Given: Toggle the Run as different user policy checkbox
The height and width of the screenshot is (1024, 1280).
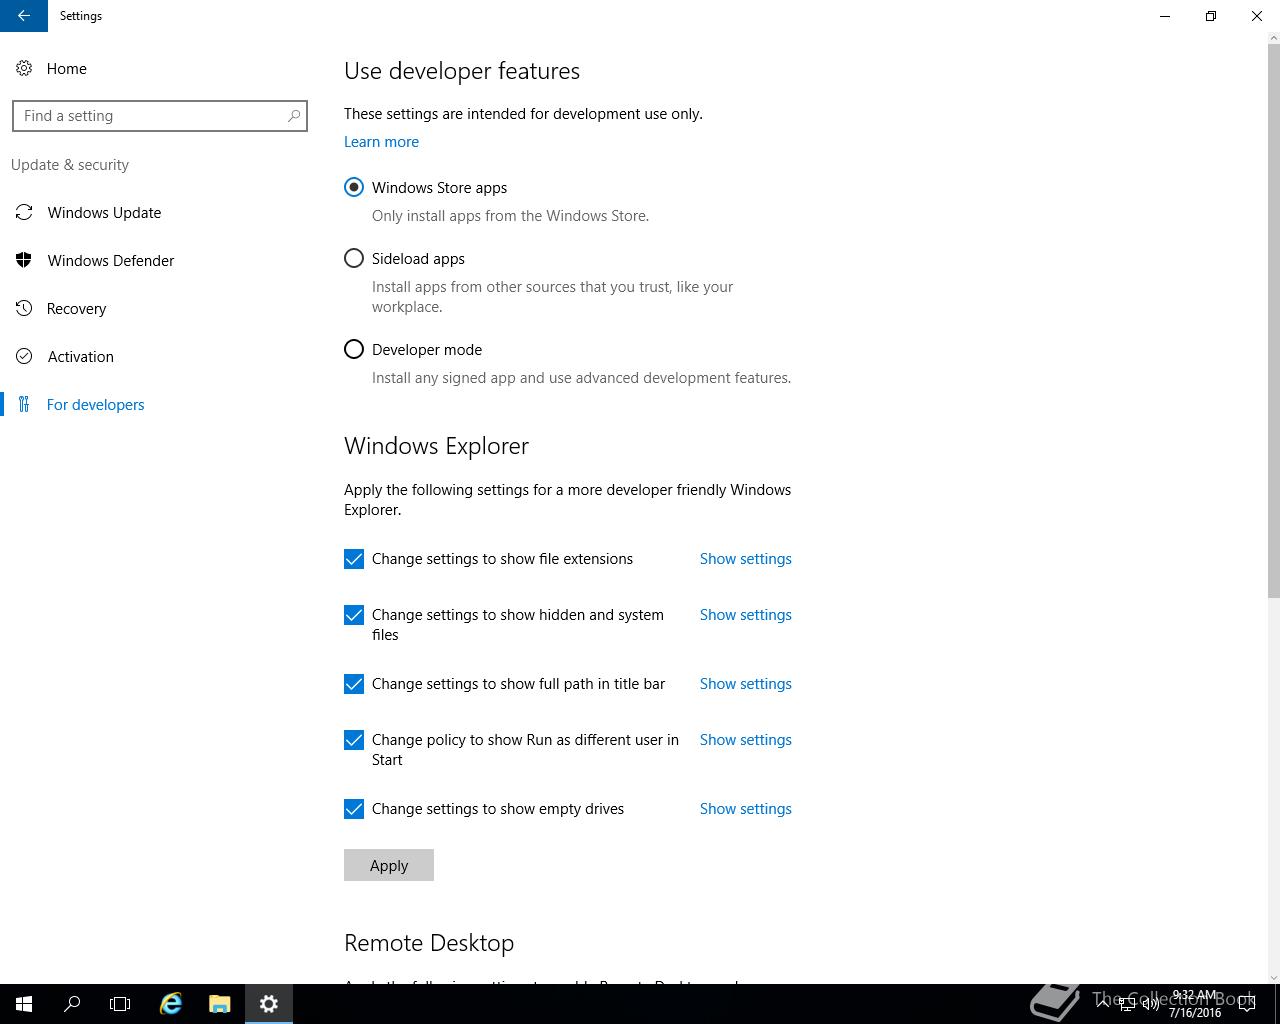Looking at the screenshot, I should (354, 740).
